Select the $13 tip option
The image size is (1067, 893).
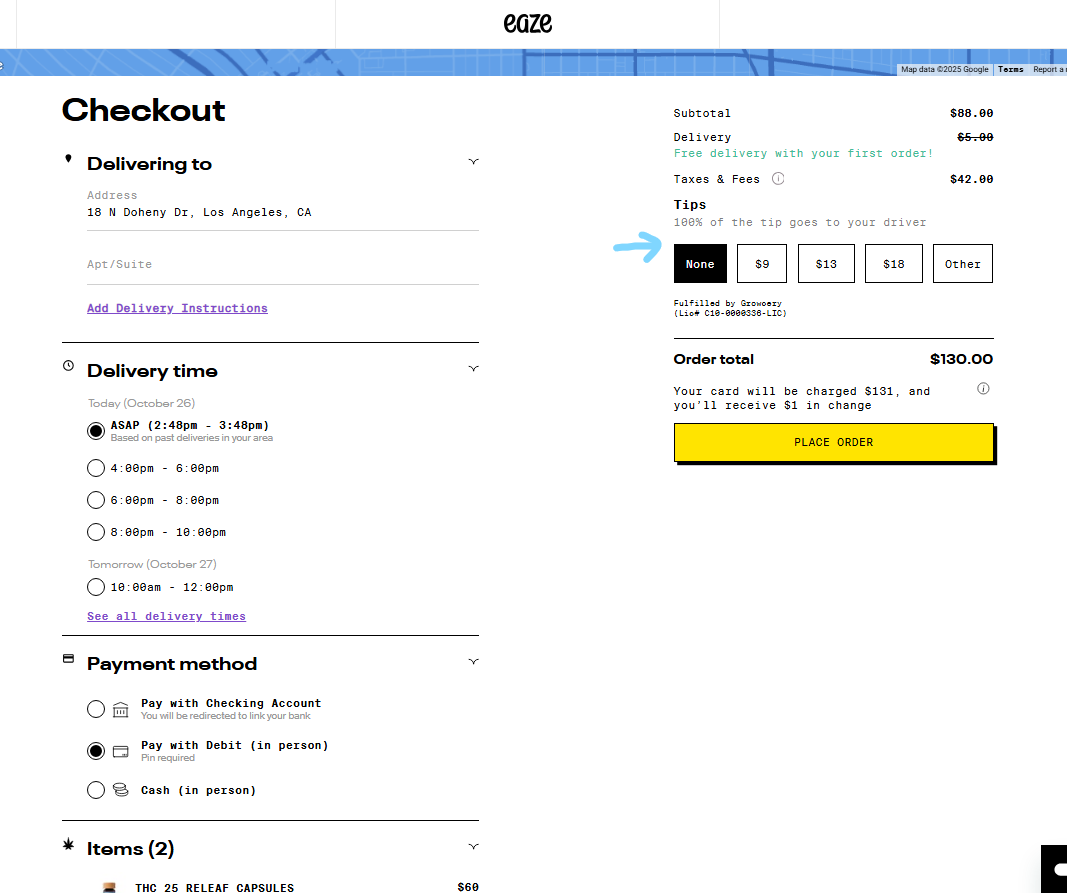coord(826,264)
